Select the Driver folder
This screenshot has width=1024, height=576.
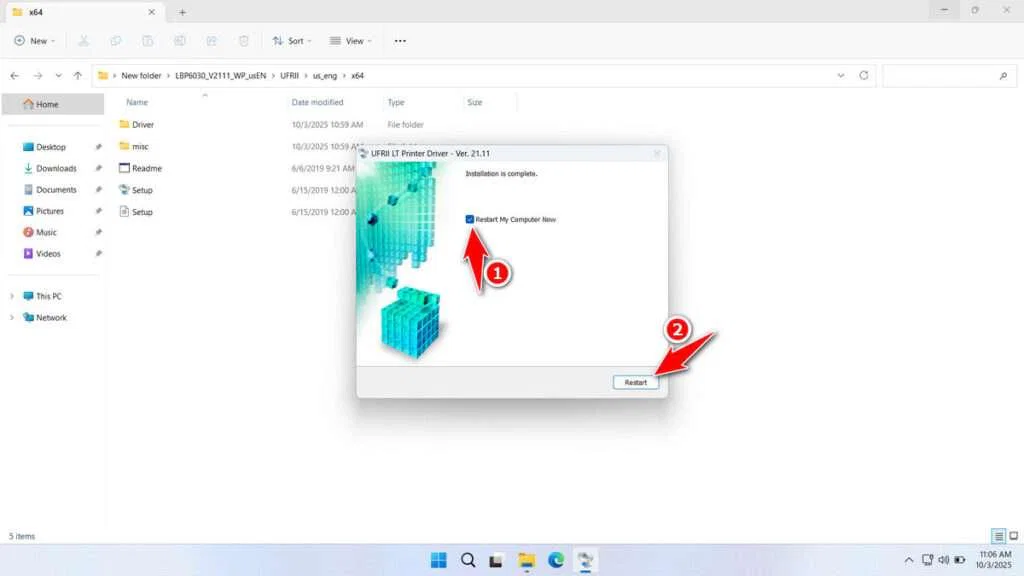[x=143, y=125]
